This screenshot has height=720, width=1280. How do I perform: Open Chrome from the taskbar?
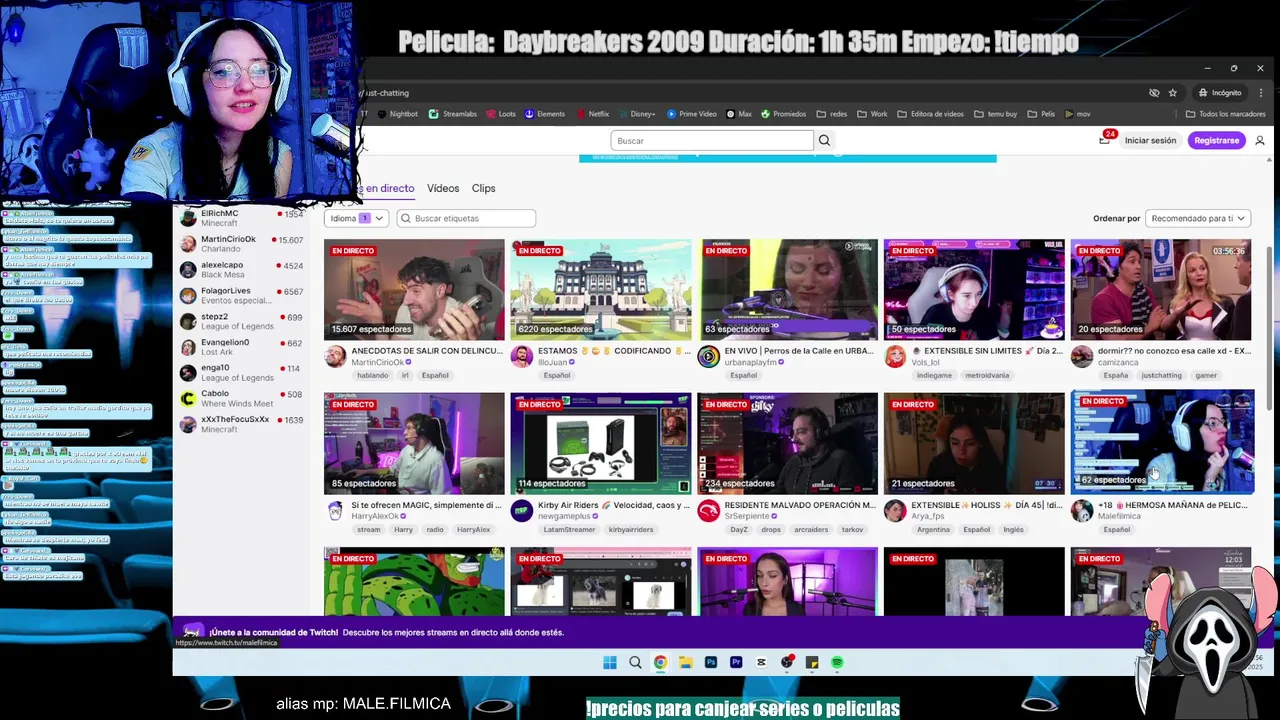661,662
